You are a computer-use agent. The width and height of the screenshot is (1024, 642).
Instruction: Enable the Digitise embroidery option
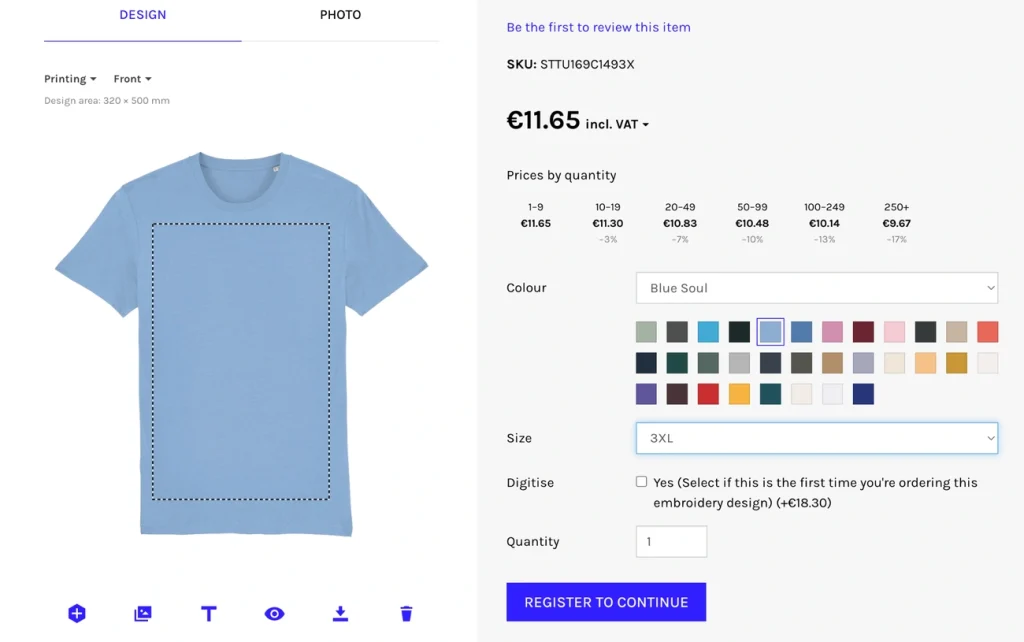point(641,481)
